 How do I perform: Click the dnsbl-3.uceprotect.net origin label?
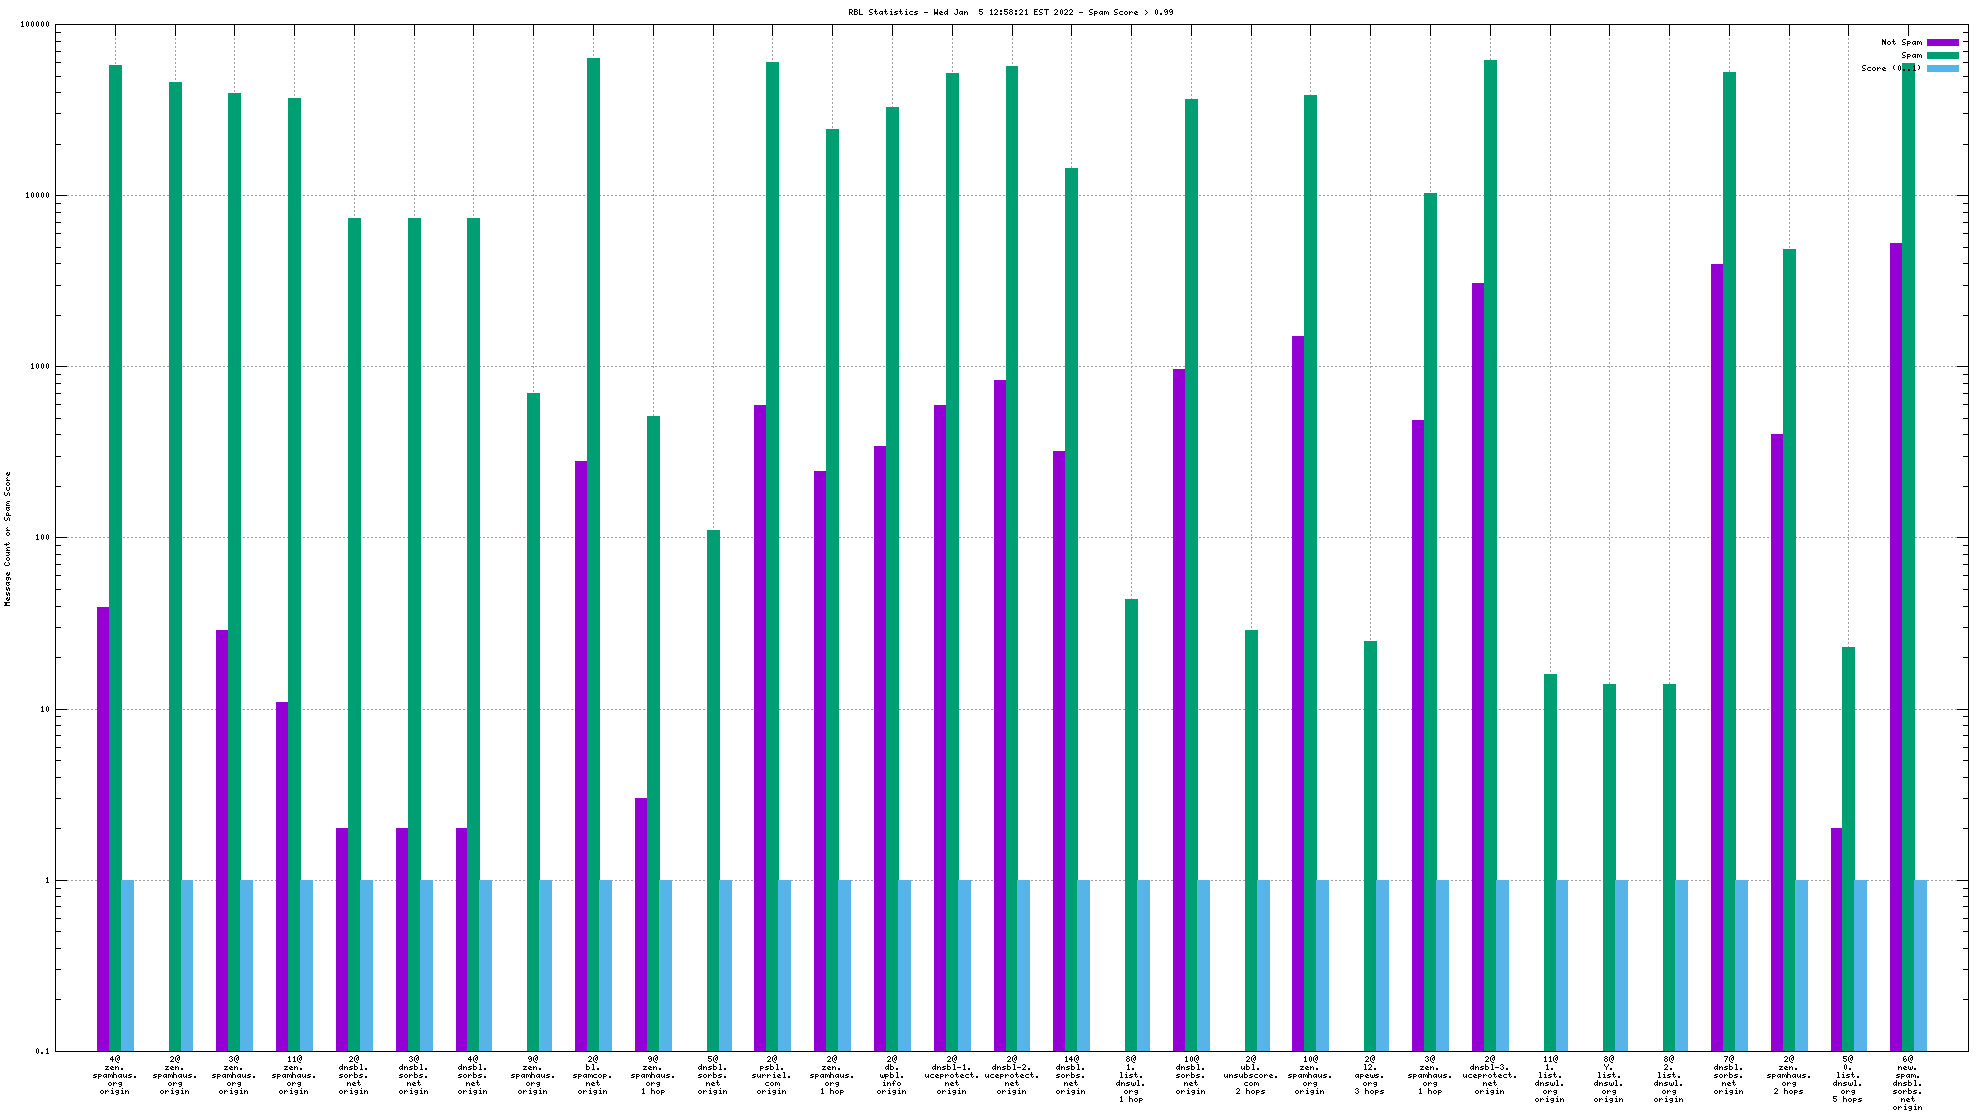[x=1489, y=1075]
